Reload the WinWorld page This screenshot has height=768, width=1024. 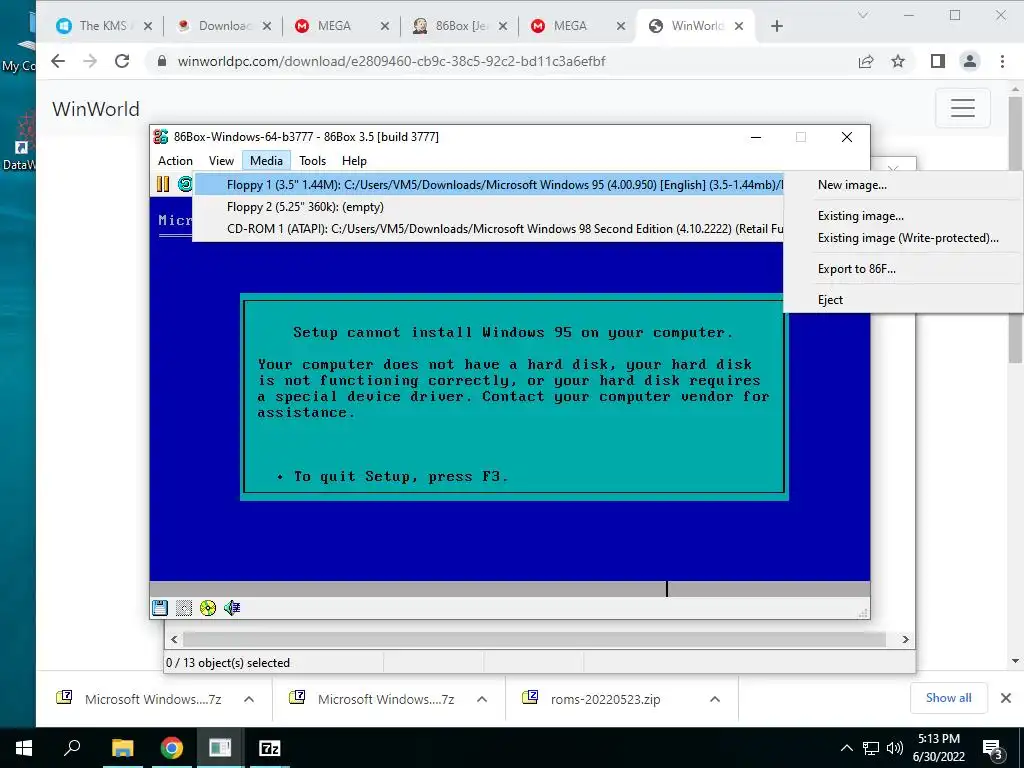click(122, 61)
